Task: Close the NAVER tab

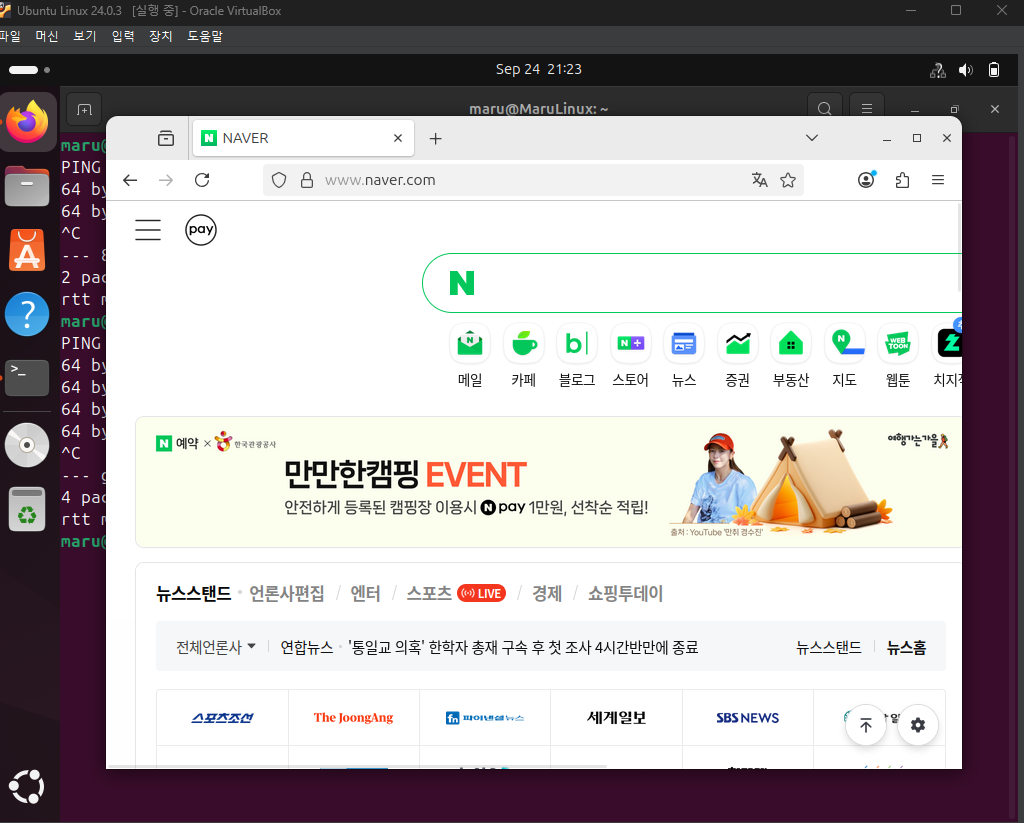Action: pyautogui.click(x=398, y=138)
